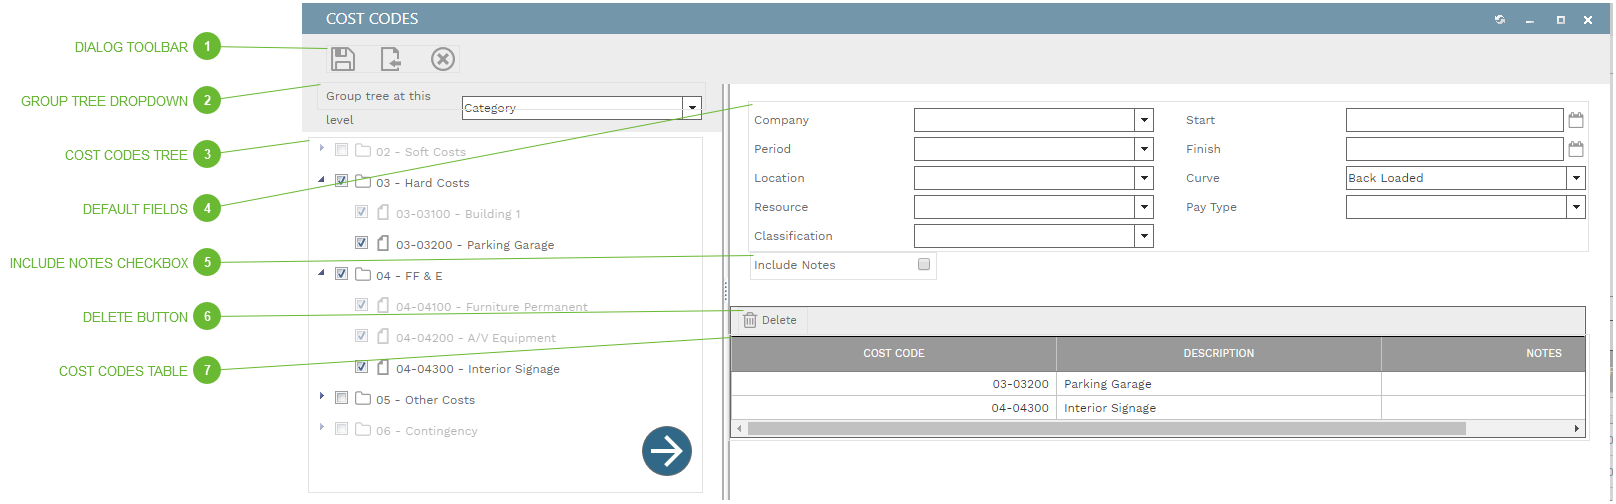The height and width of the screenshot is (504, 1616).
Task: Open the Finish date calendar picker
Action: pyautogui.click(x=1576, y=149)
